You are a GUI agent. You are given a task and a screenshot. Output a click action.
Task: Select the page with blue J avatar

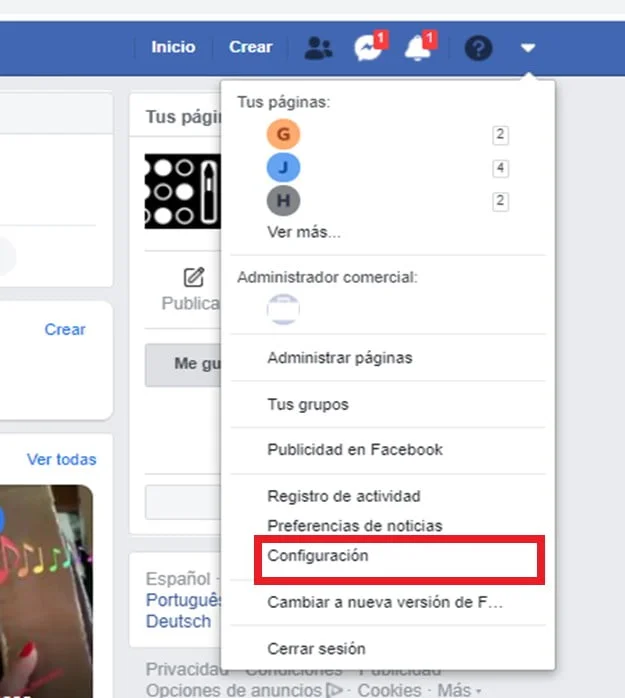coord(283,167)
